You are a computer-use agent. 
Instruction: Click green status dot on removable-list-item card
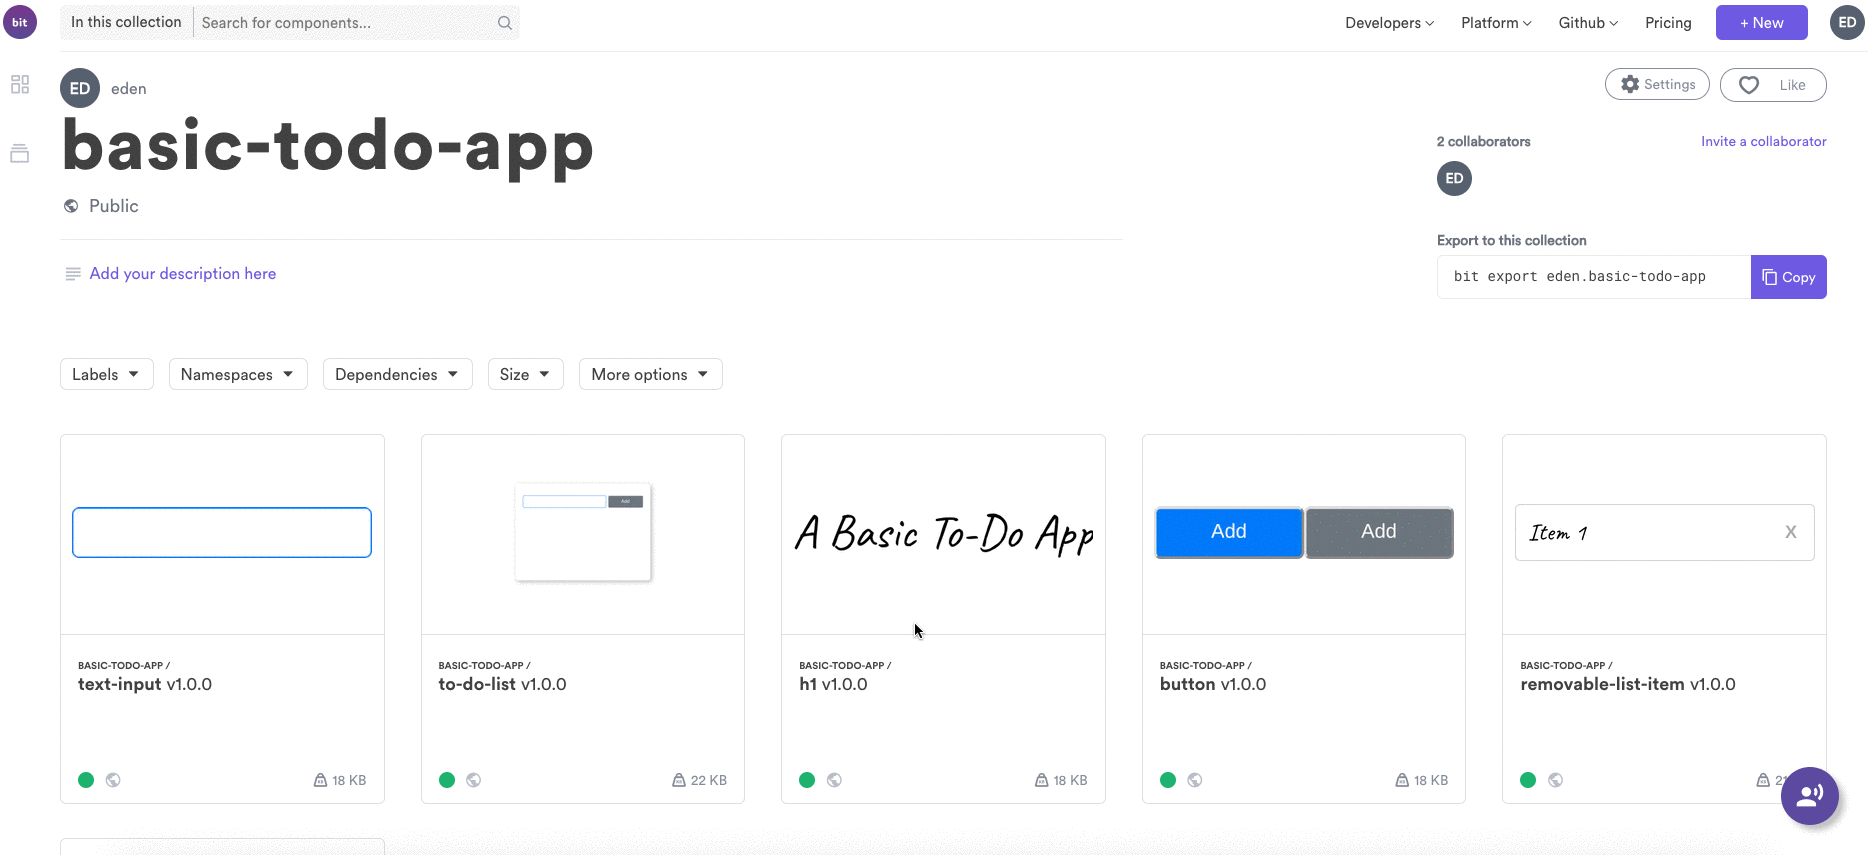click(x=1528, y=780)
